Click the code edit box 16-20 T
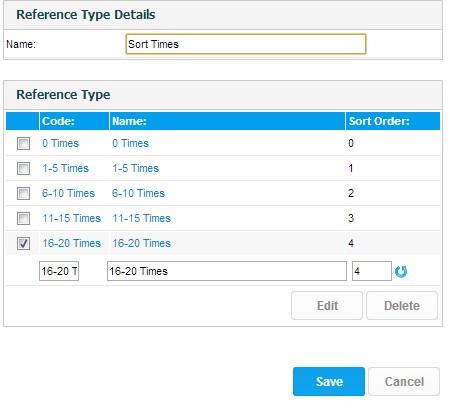The image size is (450, 417). [x=59, y=271]
